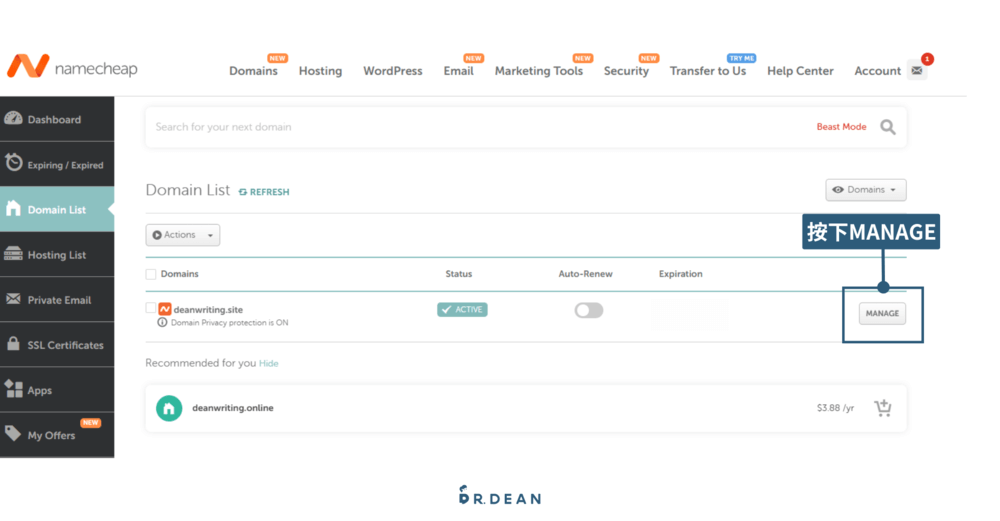
Task: Open the Hosting menu
Action: [320, 71]
